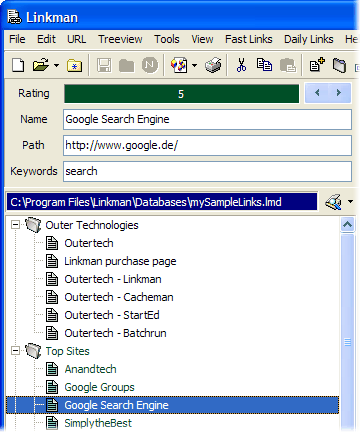Screen dimensions: 360x433
Task: Click the Keywords field containing search
Action: (207, 171)
